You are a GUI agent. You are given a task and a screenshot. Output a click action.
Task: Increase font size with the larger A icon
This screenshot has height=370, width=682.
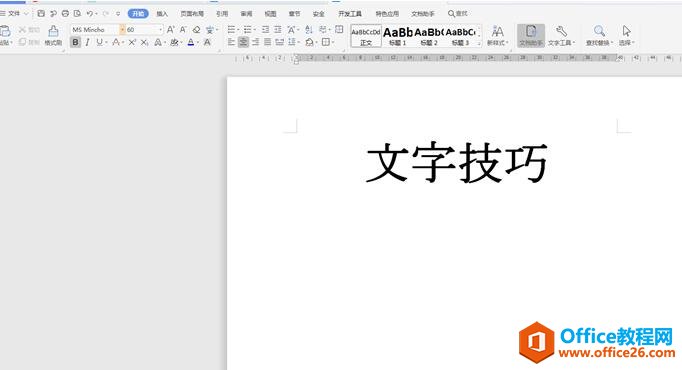point(170,29)
